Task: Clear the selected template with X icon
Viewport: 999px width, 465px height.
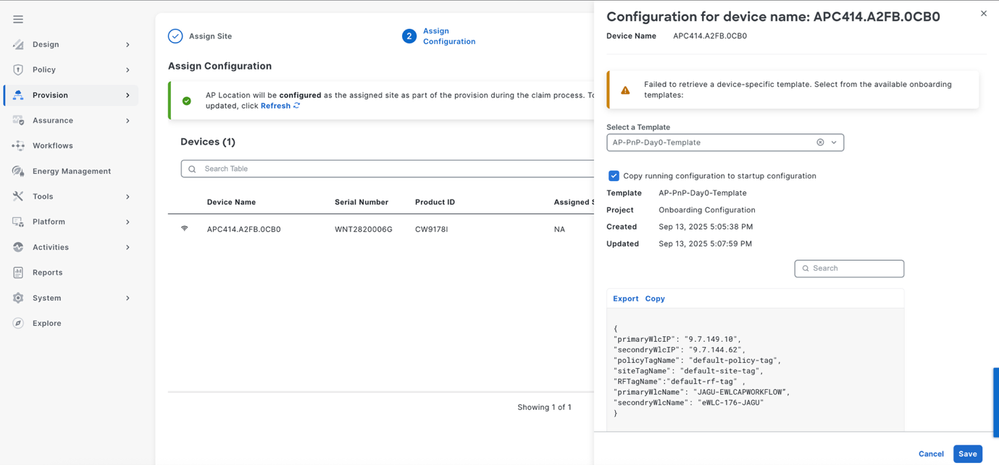Action: [821, 143]
